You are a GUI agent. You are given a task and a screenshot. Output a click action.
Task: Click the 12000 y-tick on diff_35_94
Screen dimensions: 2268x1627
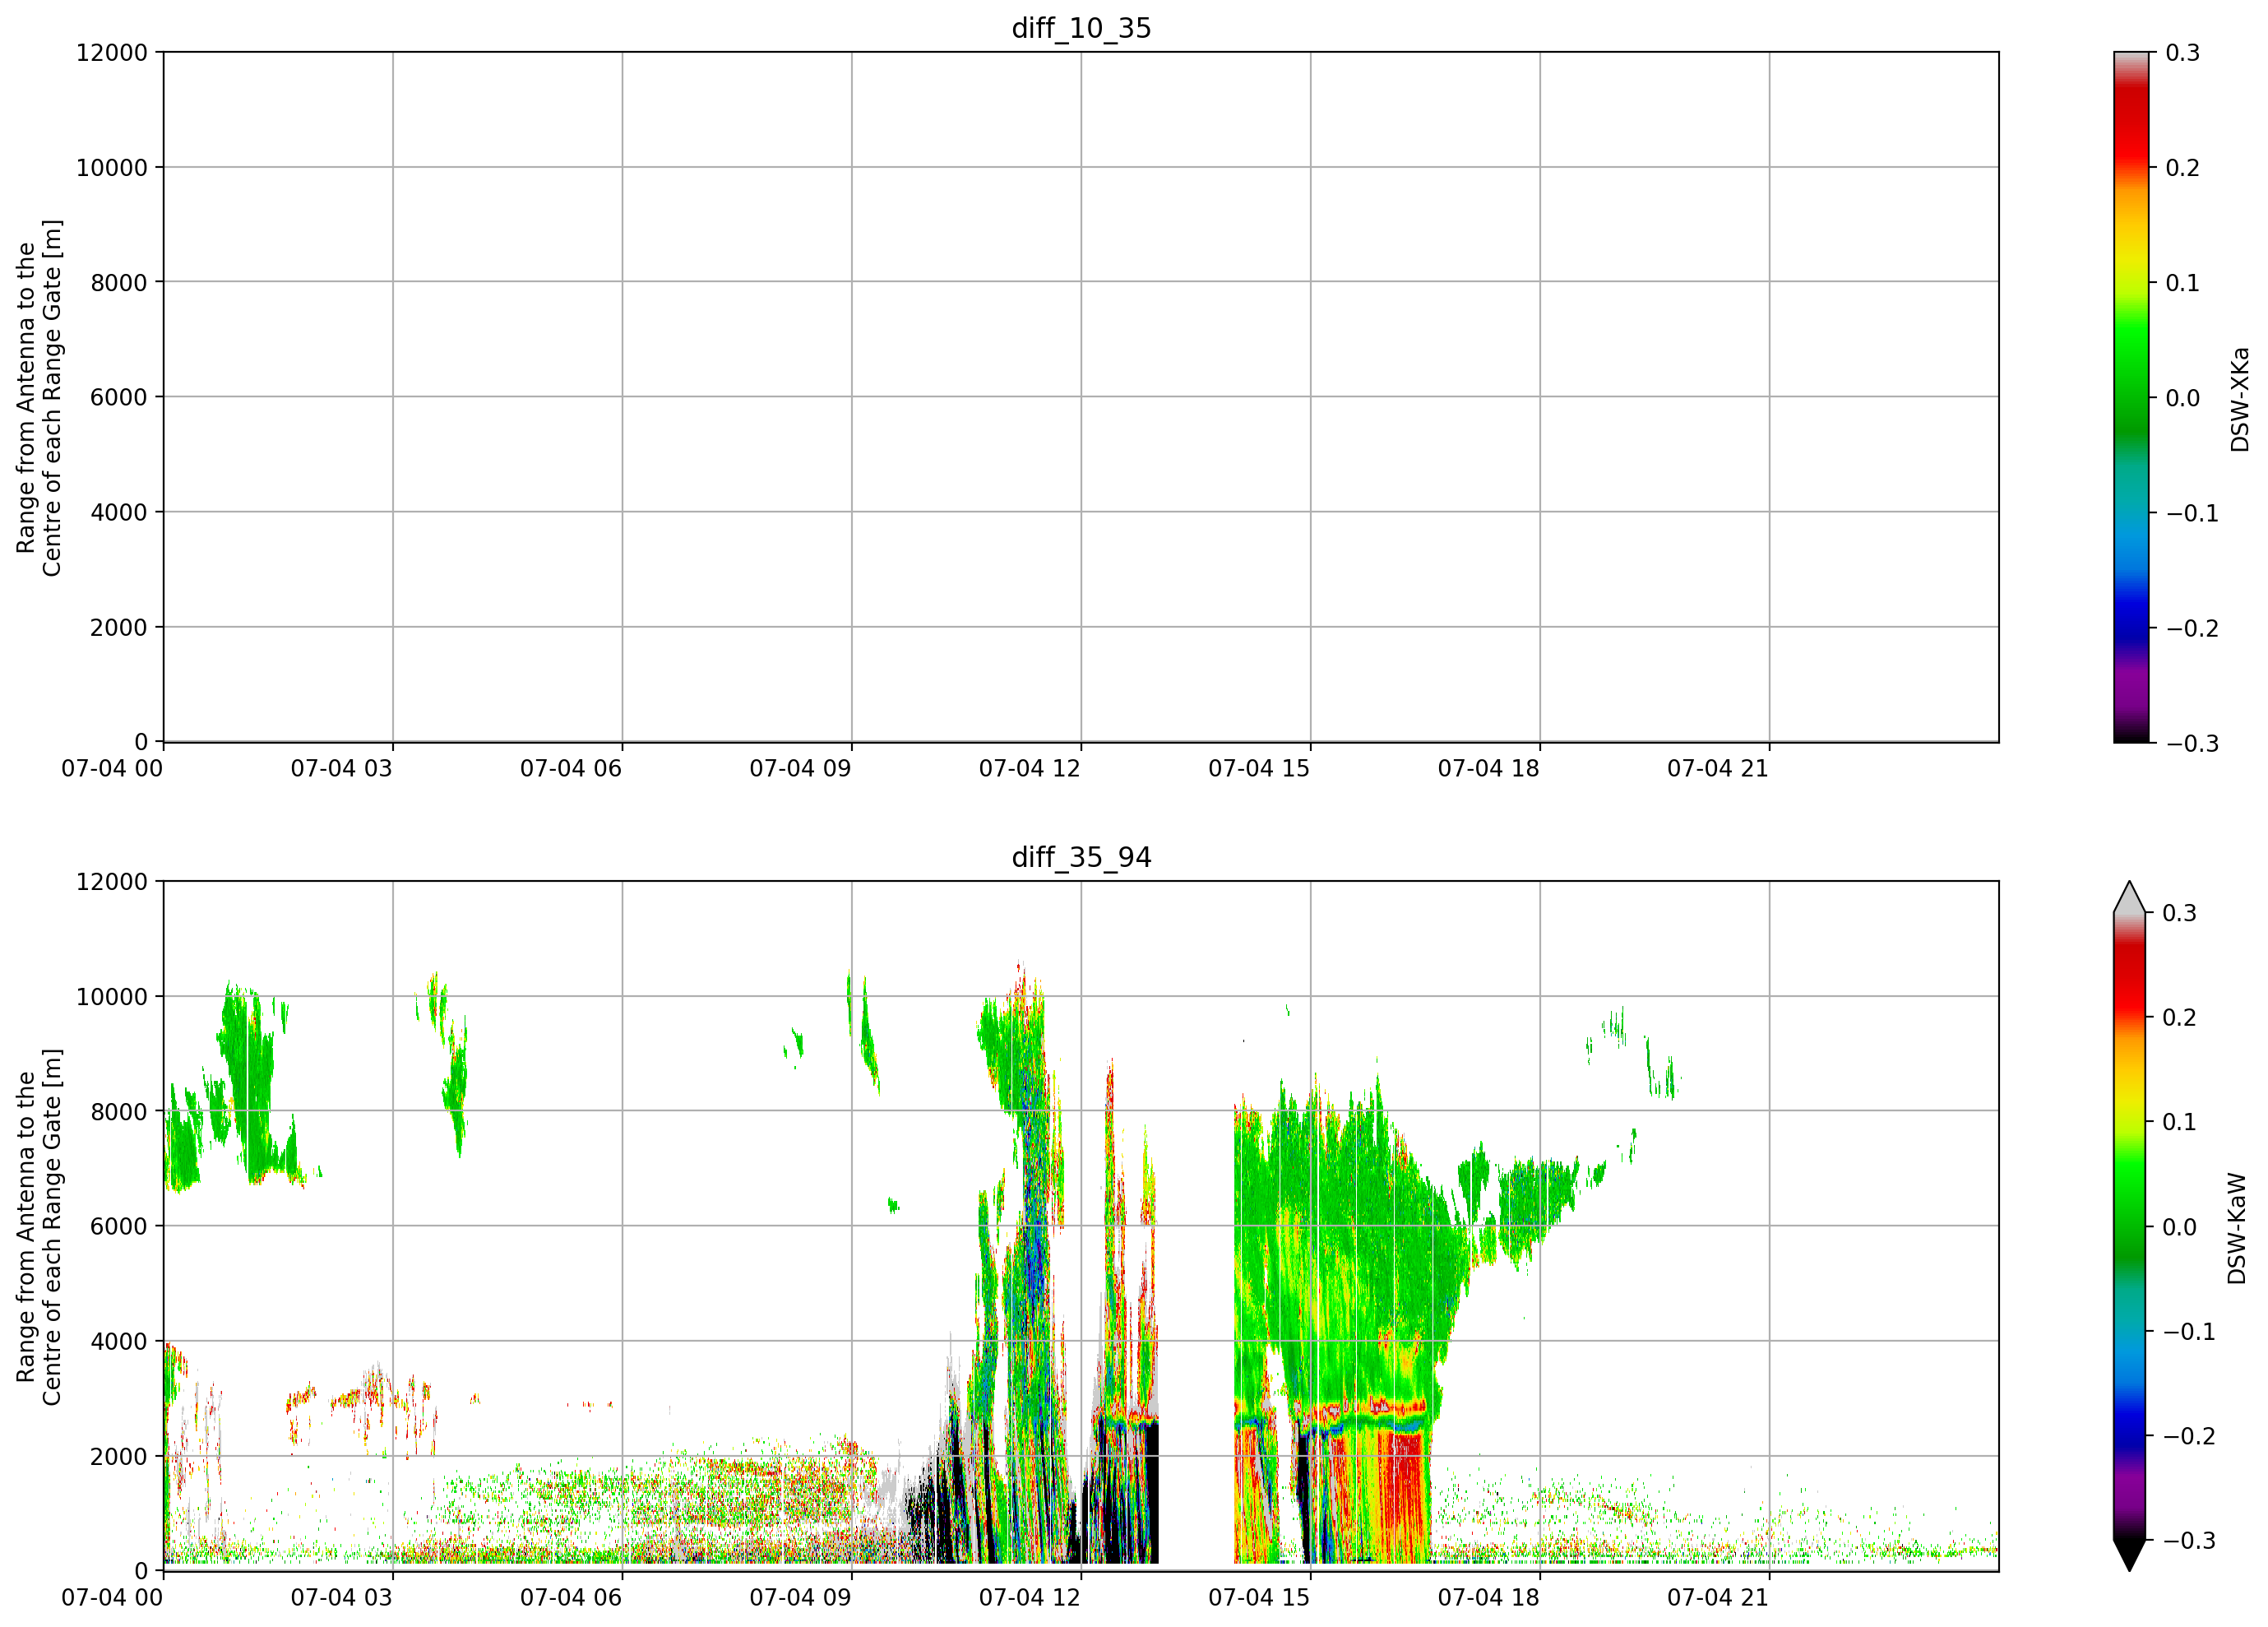[112, 881]
